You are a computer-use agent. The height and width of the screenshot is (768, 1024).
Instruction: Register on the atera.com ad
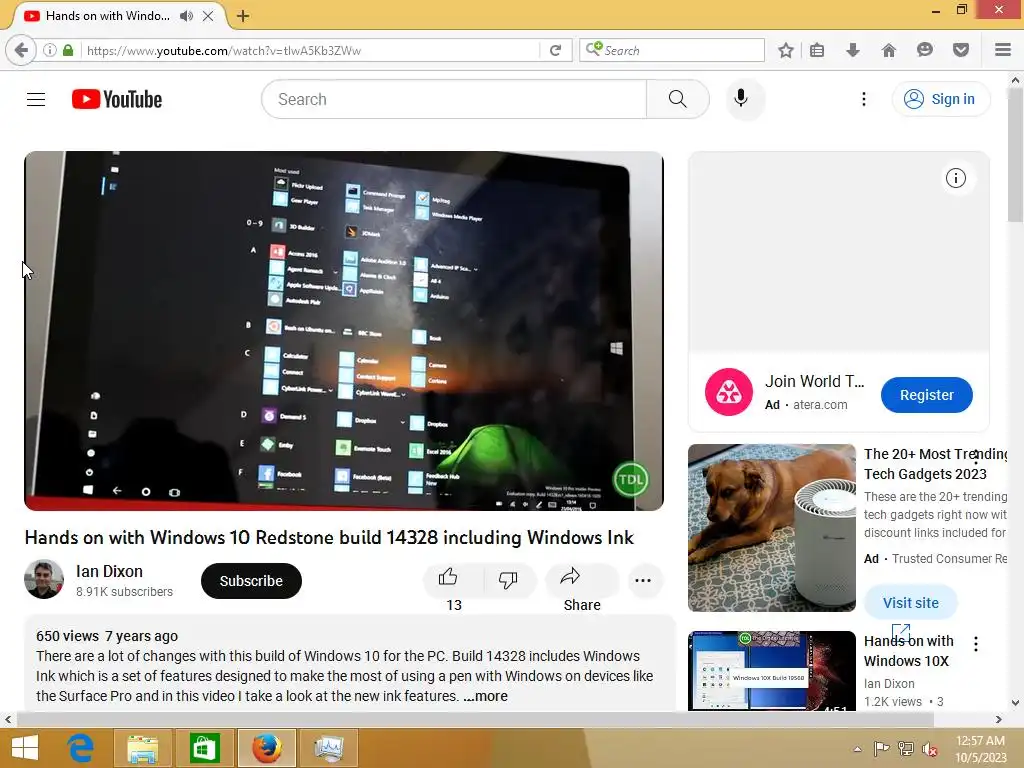tap(927, 395)
